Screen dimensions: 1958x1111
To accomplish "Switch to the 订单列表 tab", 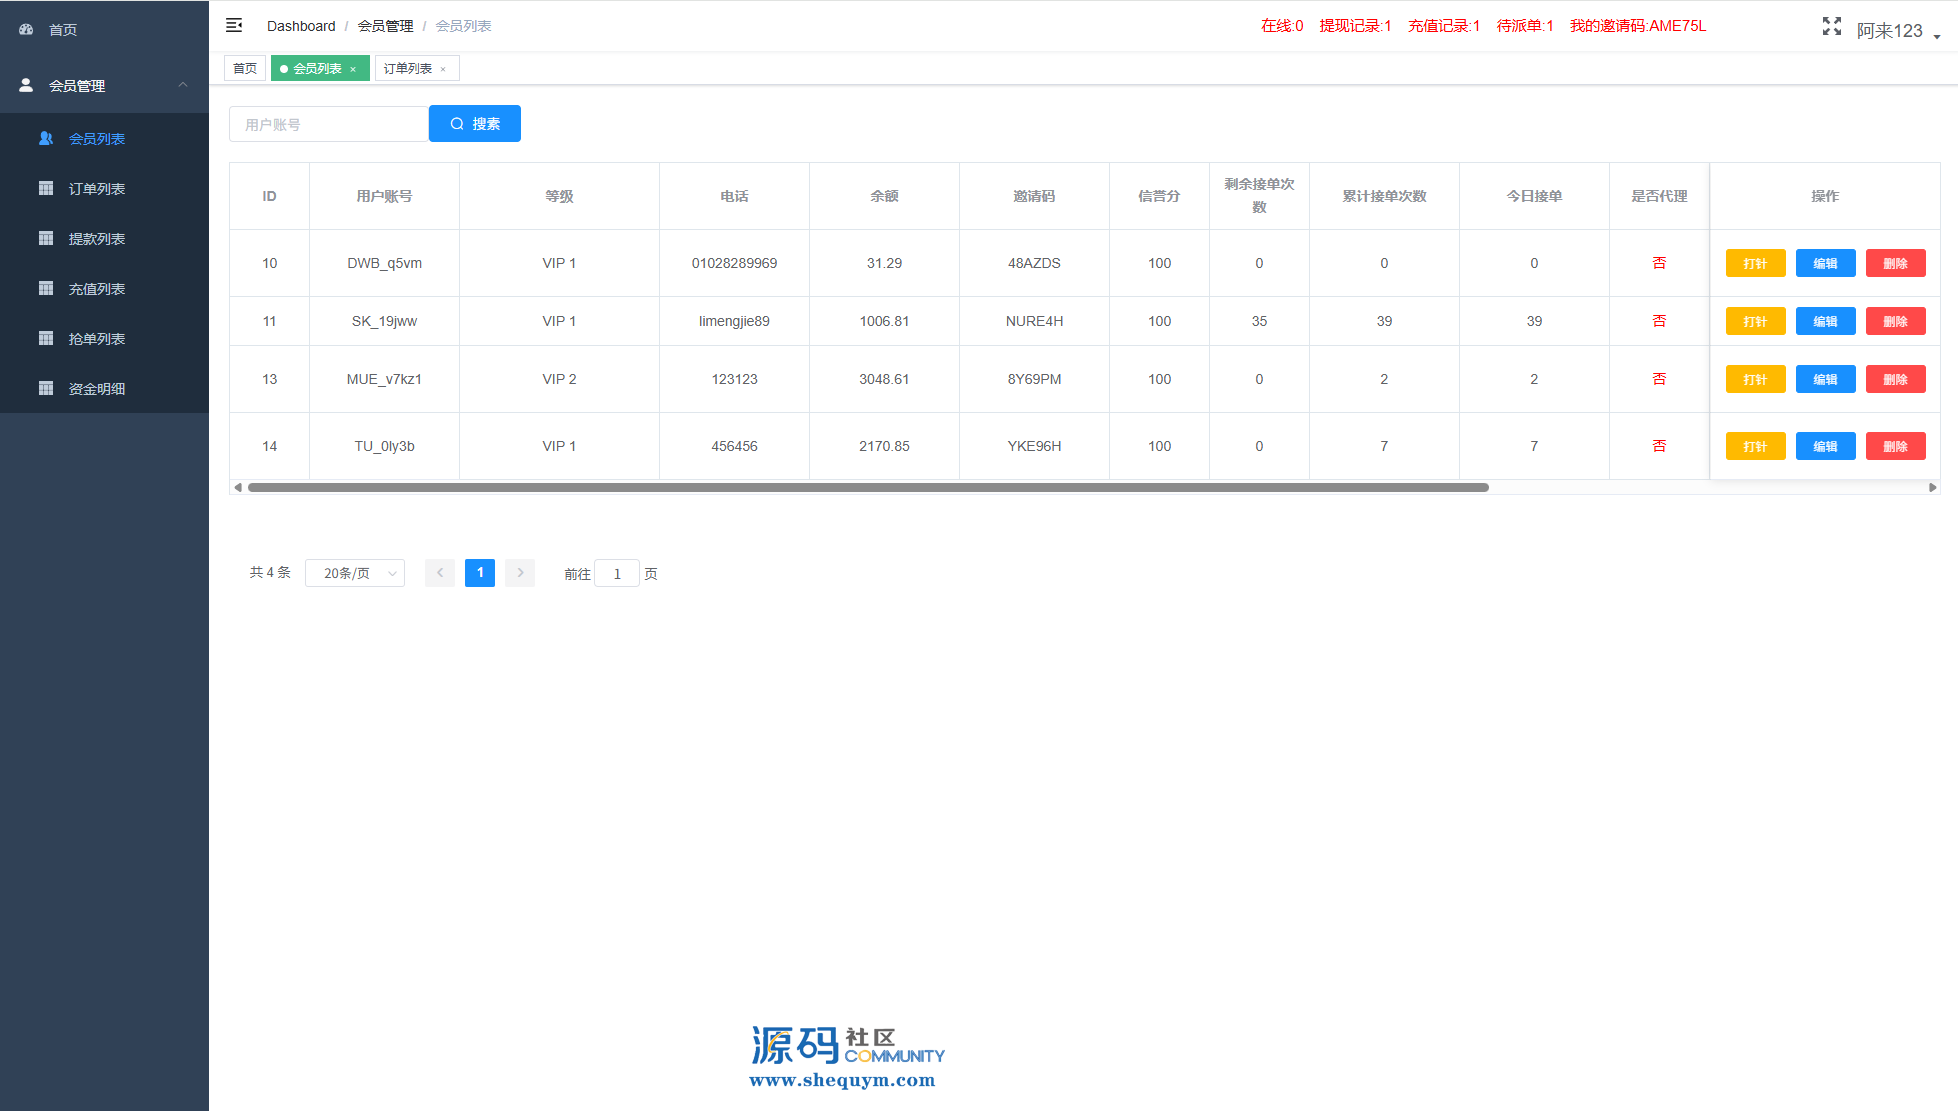I will [407, 69].
